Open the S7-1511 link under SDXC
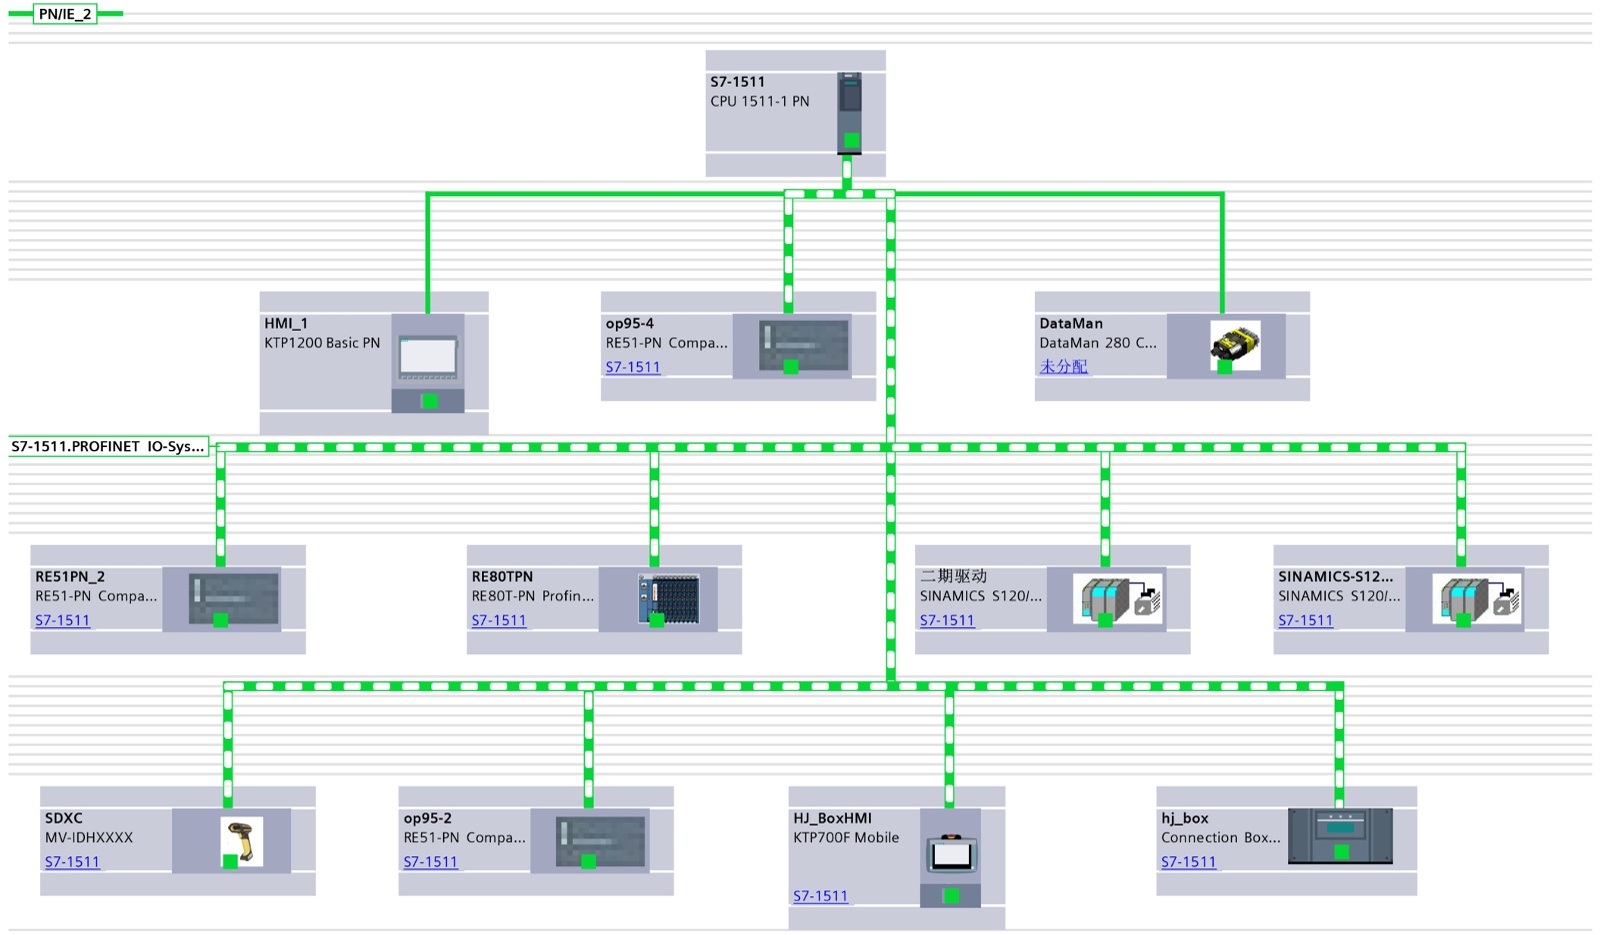 72,861
